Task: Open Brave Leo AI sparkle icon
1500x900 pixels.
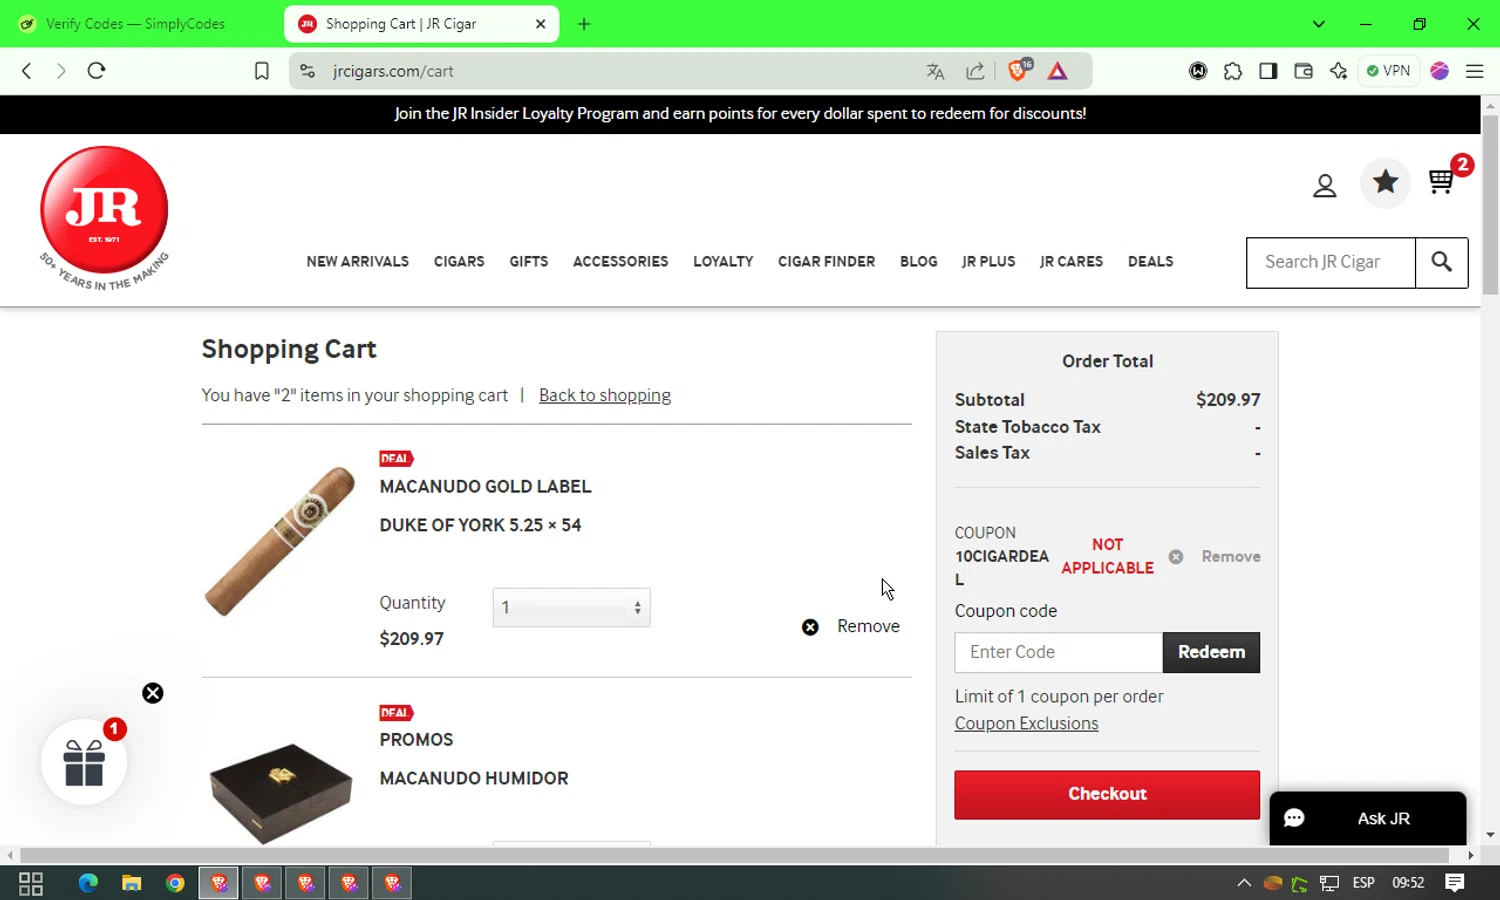Action: (x=1338, y=71)
